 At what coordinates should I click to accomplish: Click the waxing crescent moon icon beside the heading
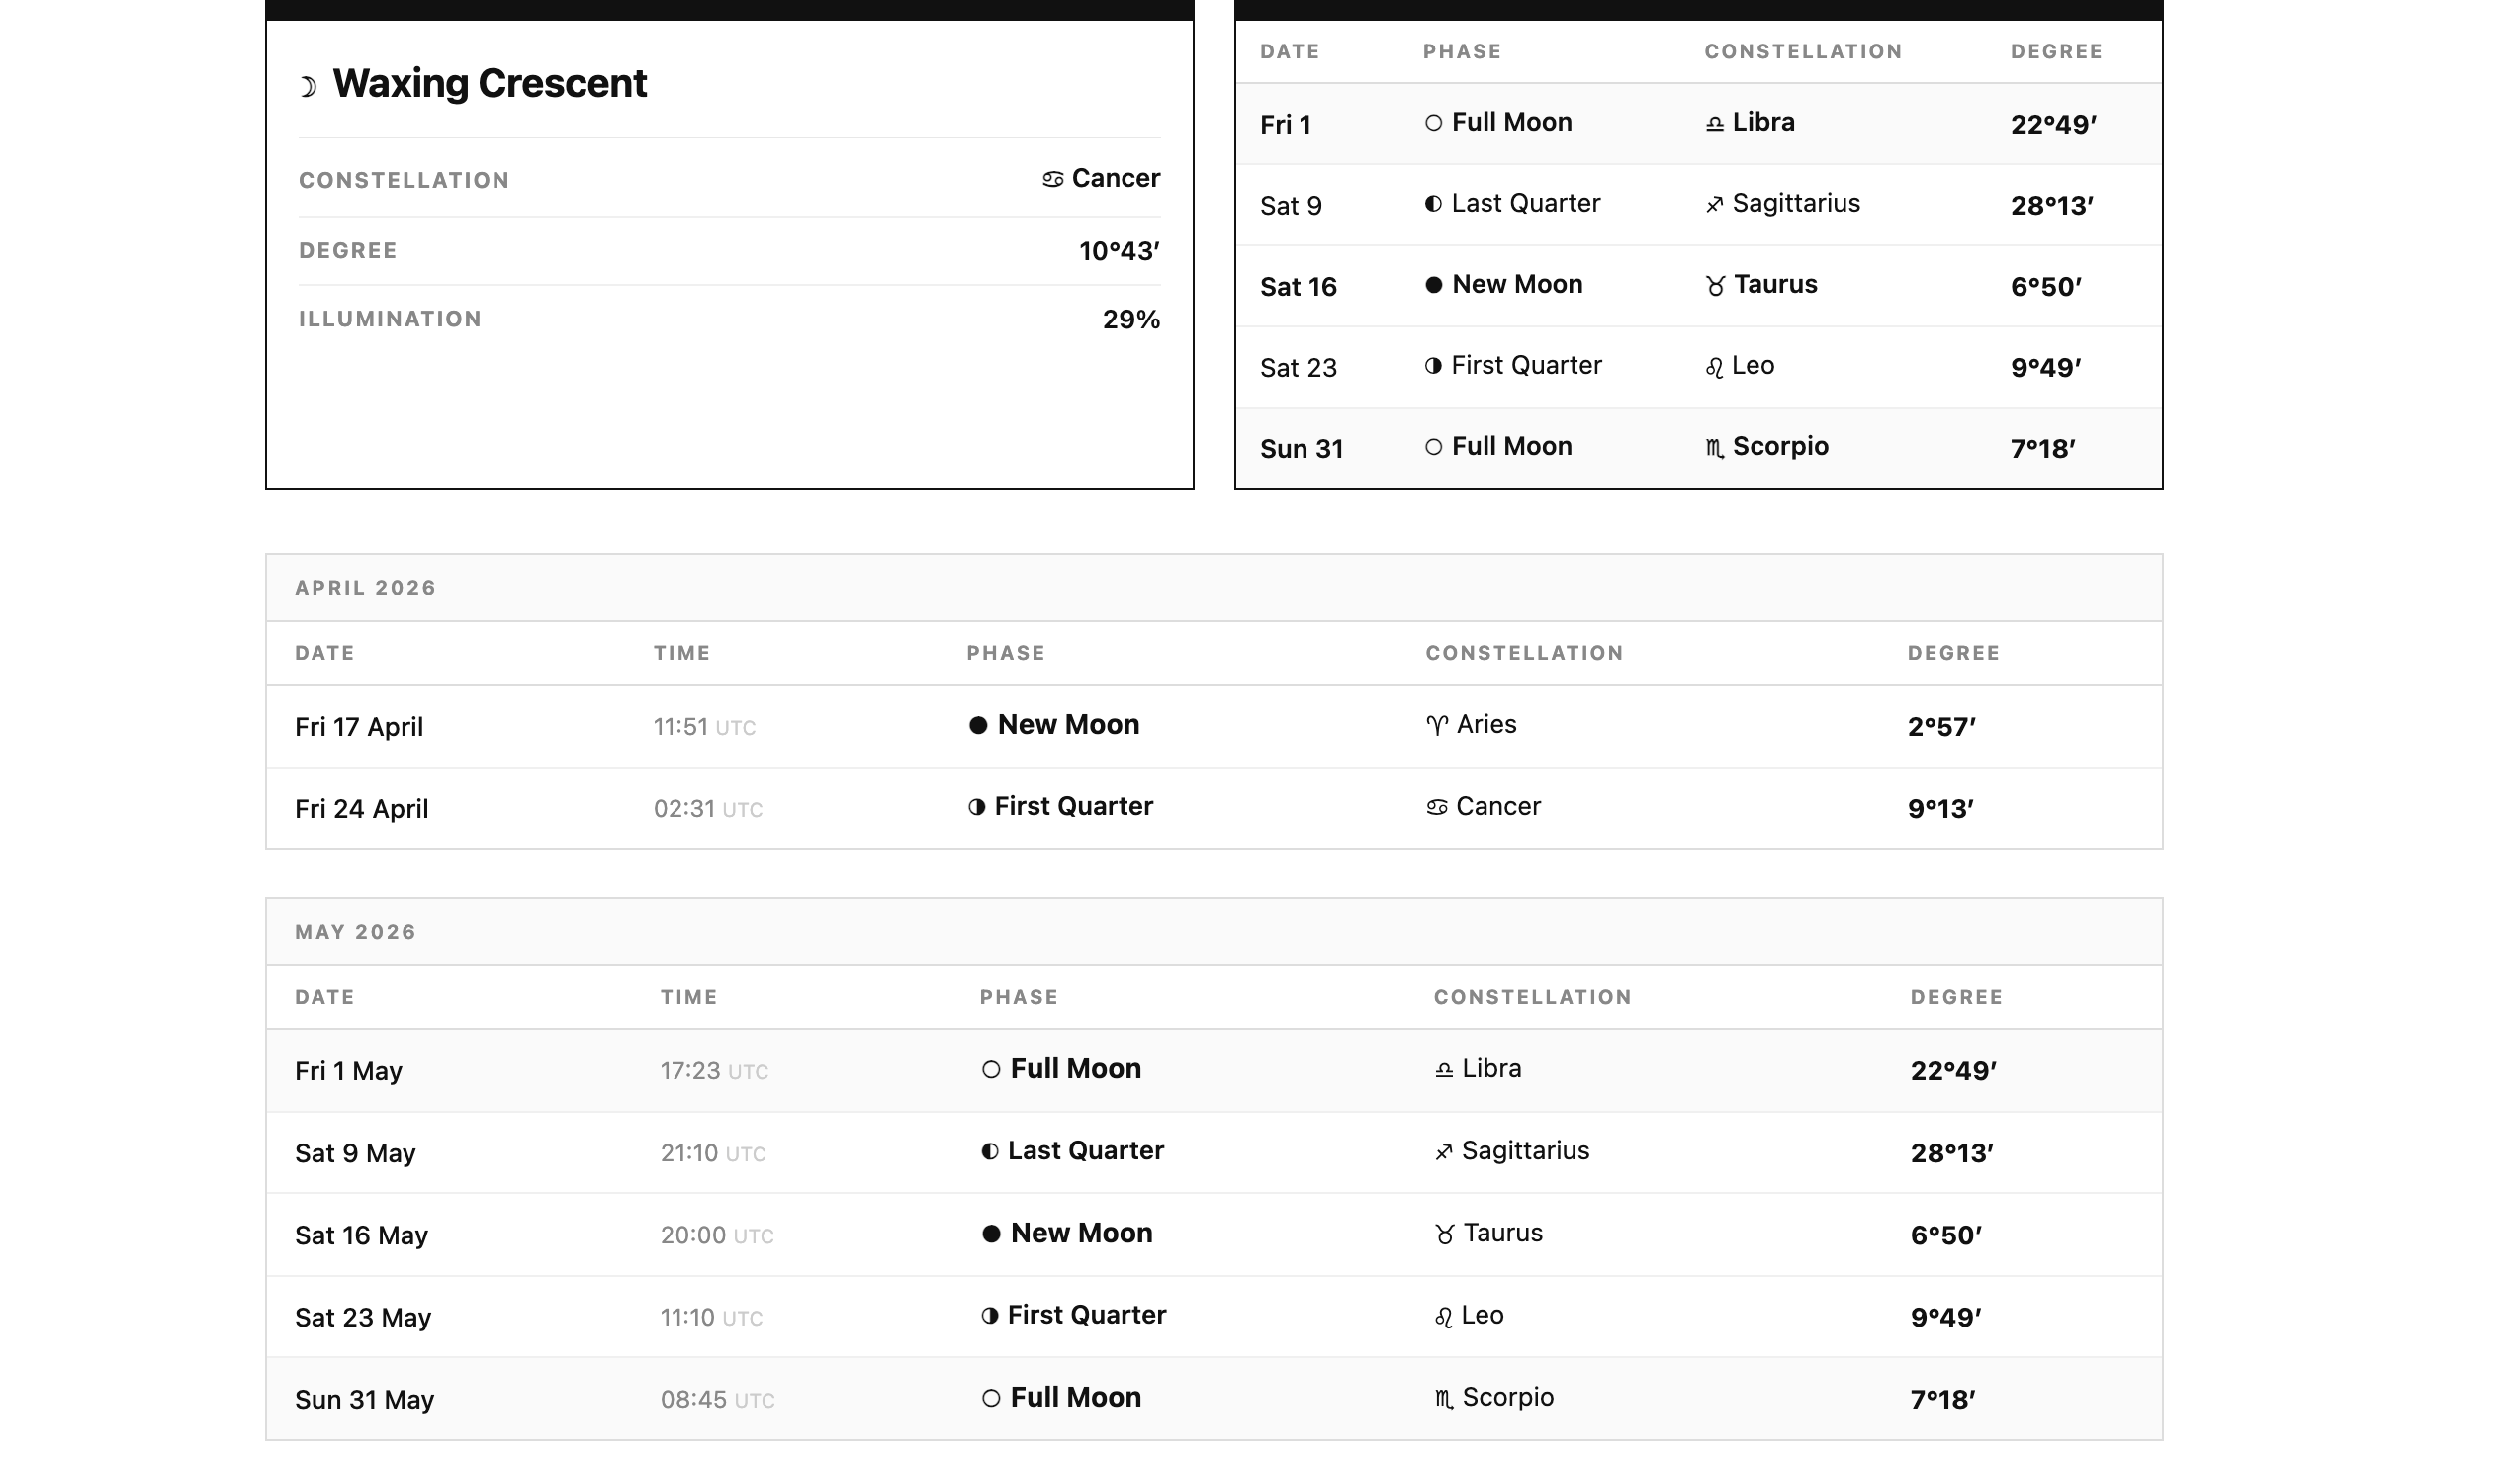click(309, 87)
